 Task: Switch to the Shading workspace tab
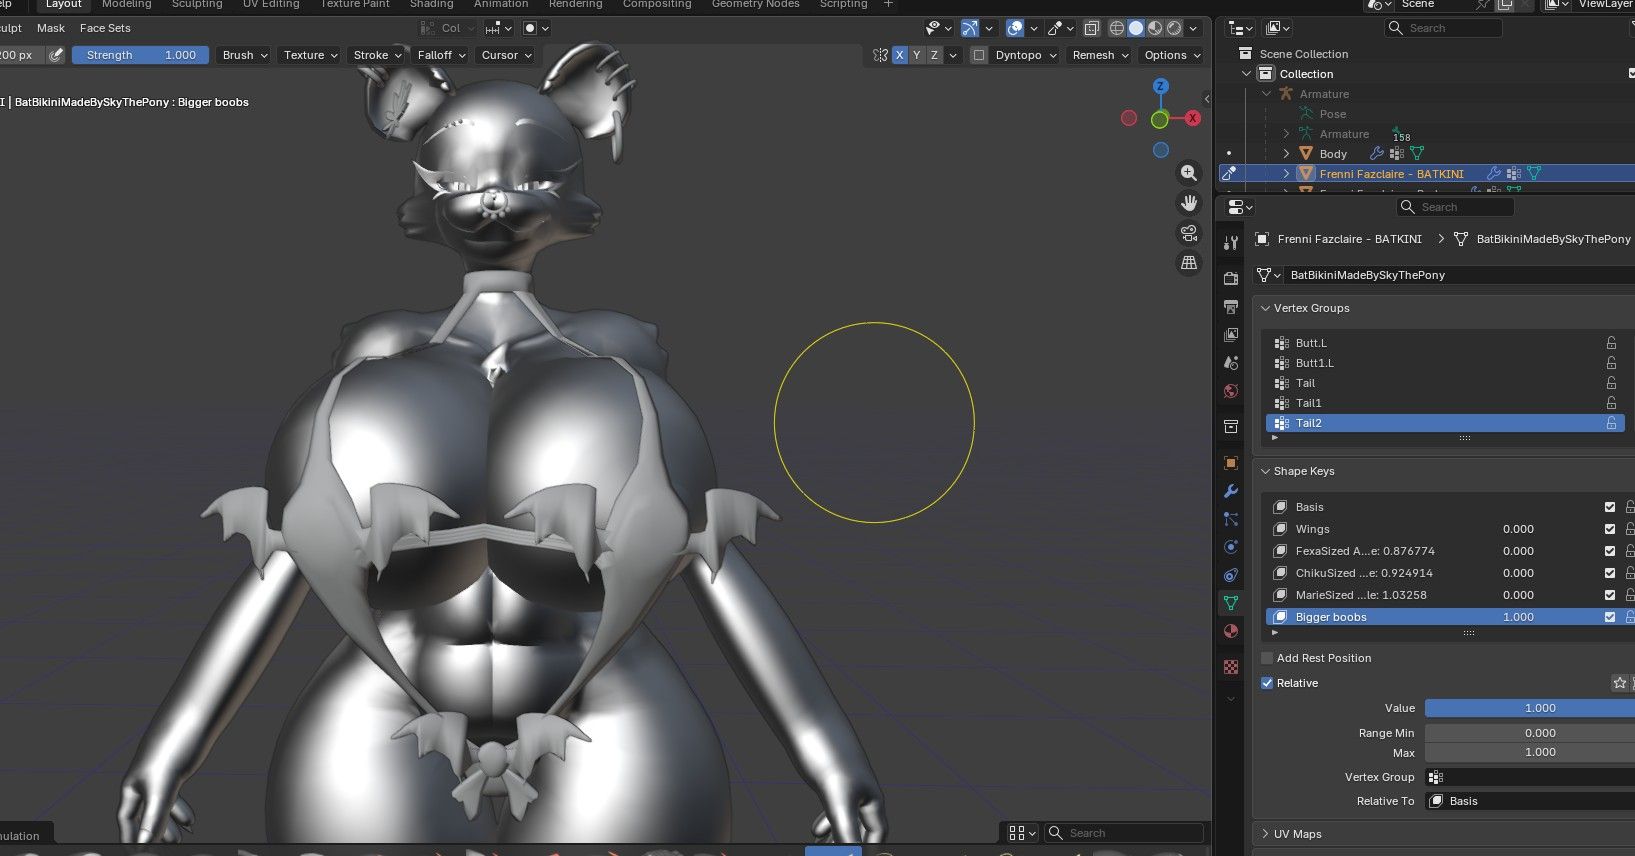tap(431, 5)
